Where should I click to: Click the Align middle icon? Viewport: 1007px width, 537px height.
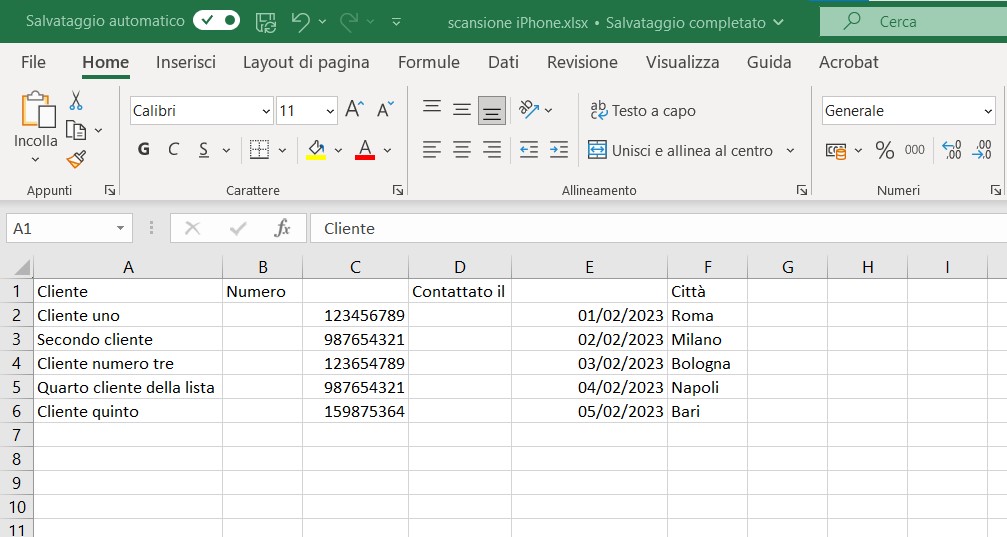coord(462,110)
